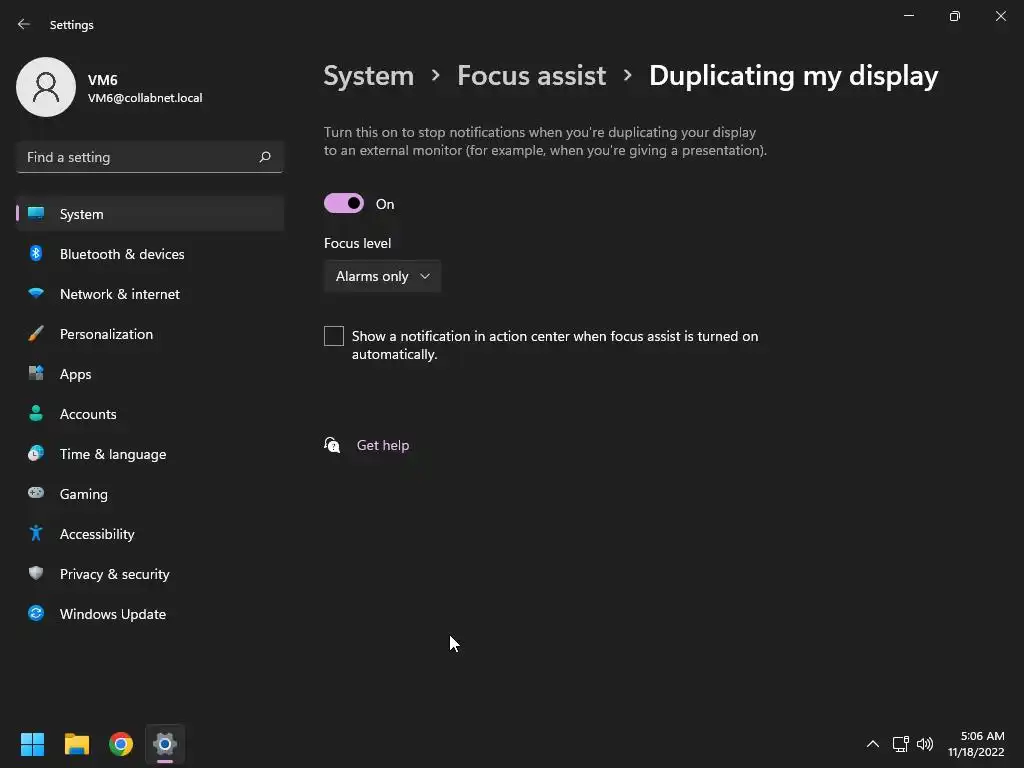Open the Accounts settings section
Viewport: 1024px width, 768px height.
tap(88, 414)
